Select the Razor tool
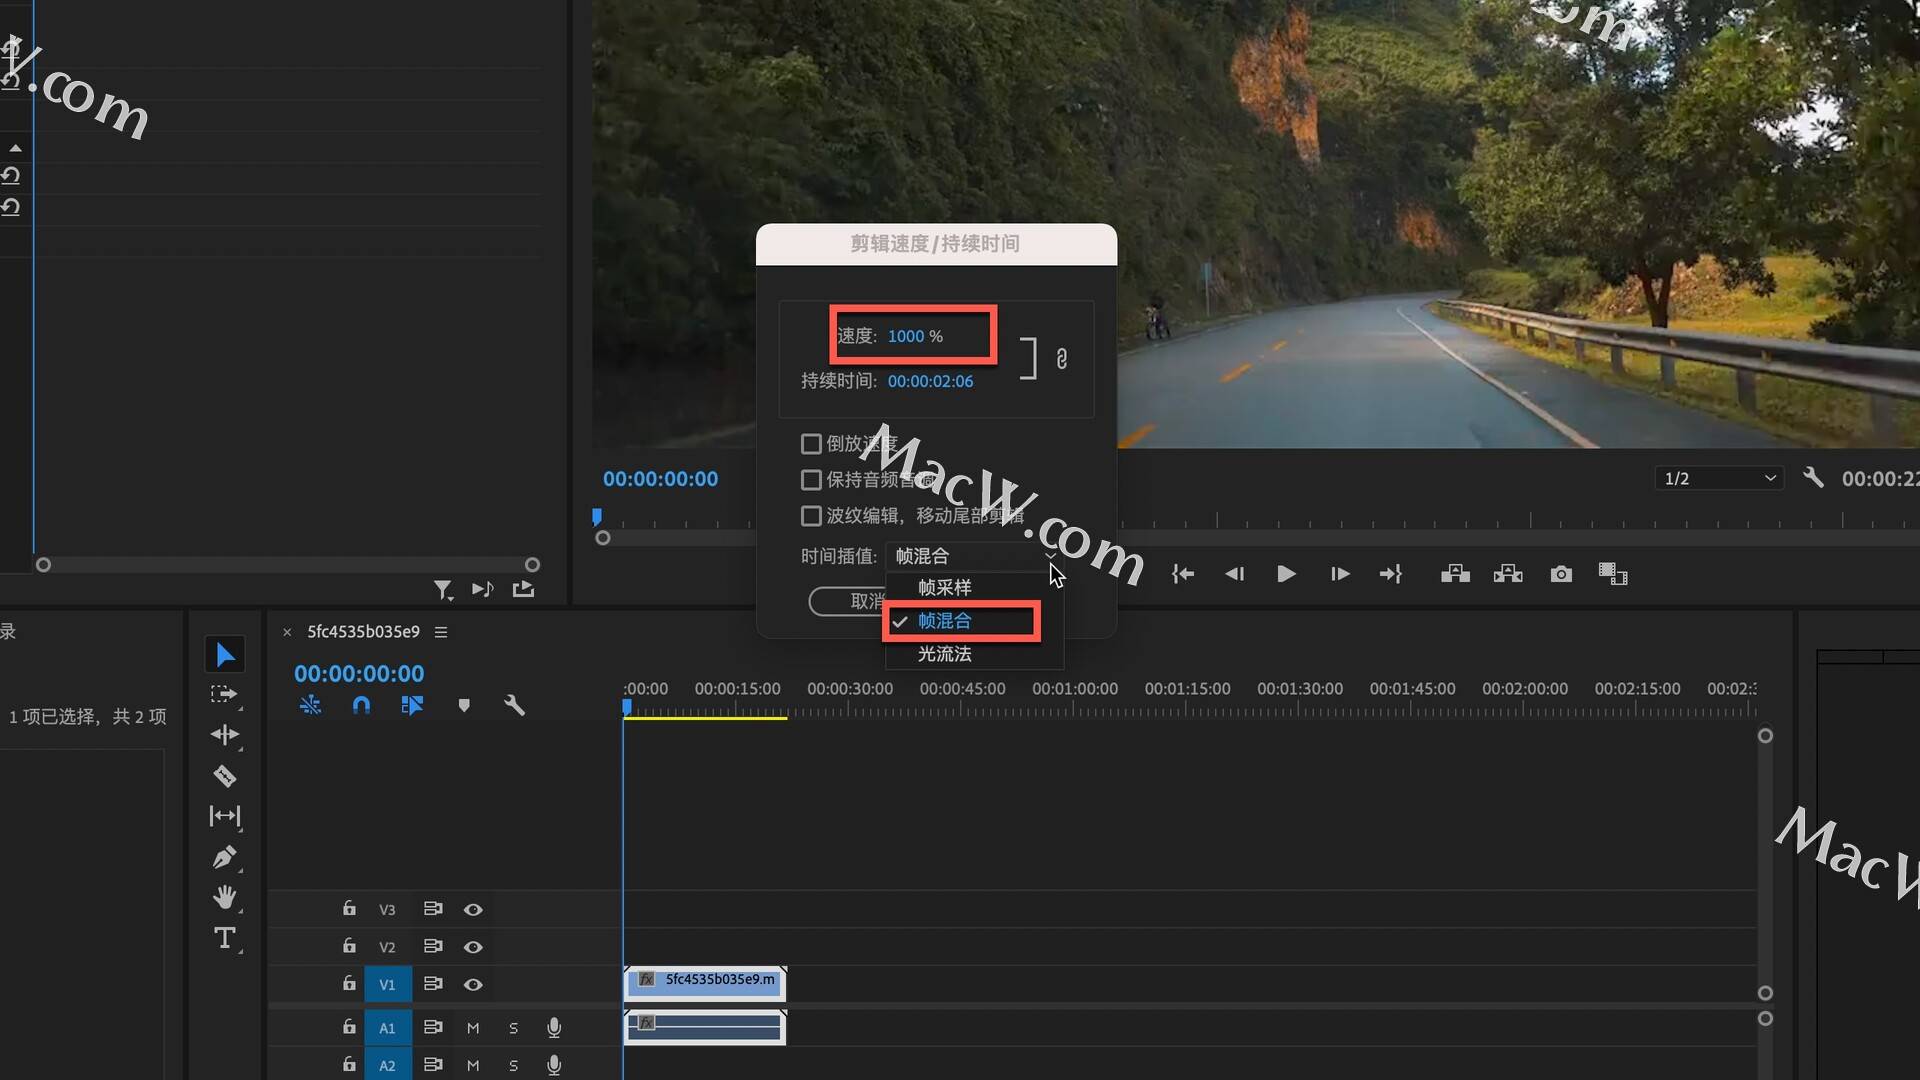The image size is (1920, 1080). point(224,776)
